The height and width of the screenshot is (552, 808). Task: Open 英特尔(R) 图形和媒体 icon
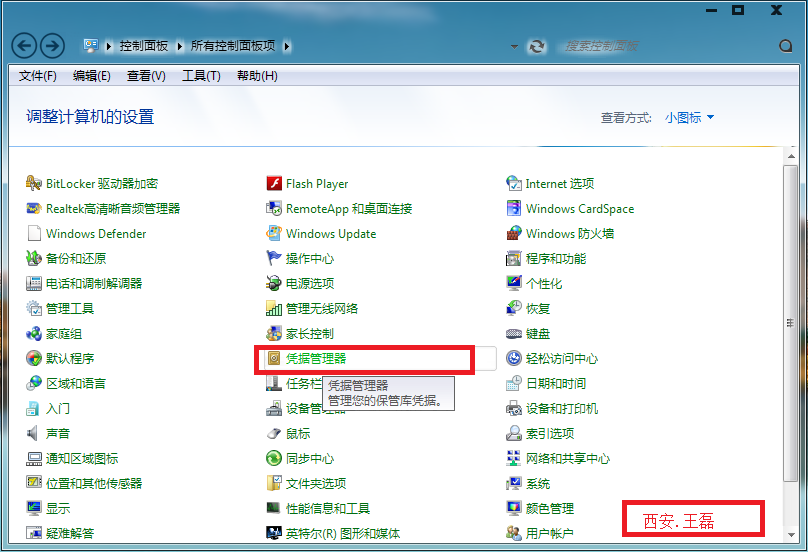point(274,533)
